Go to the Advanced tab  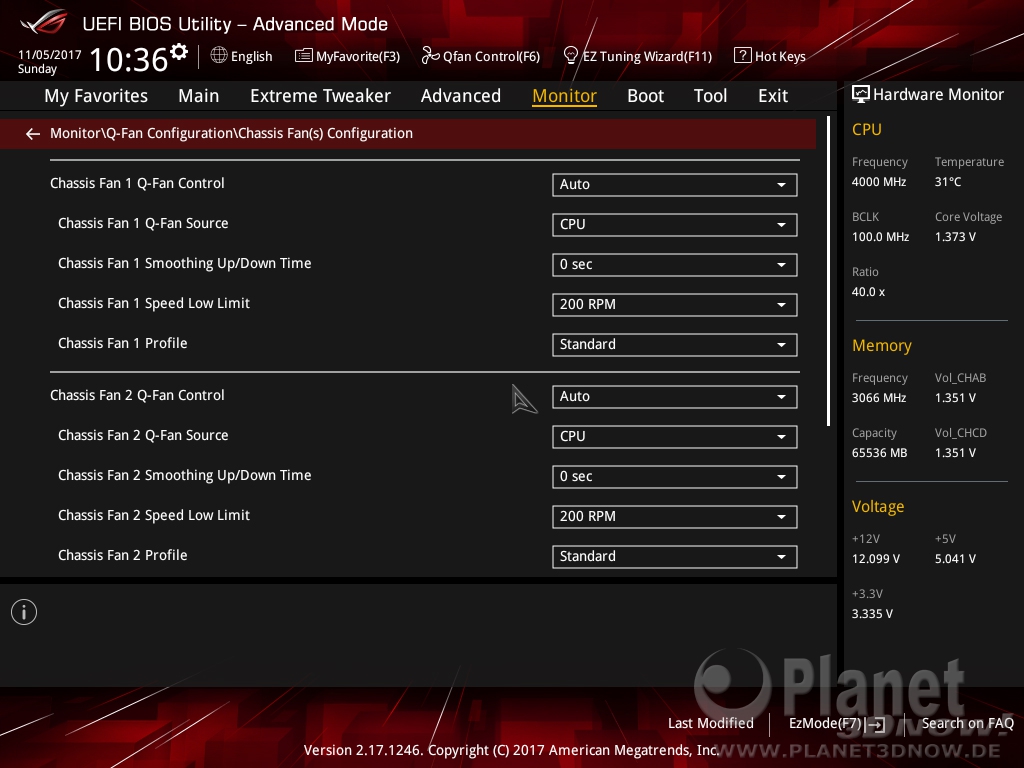(x=460, y=96)
